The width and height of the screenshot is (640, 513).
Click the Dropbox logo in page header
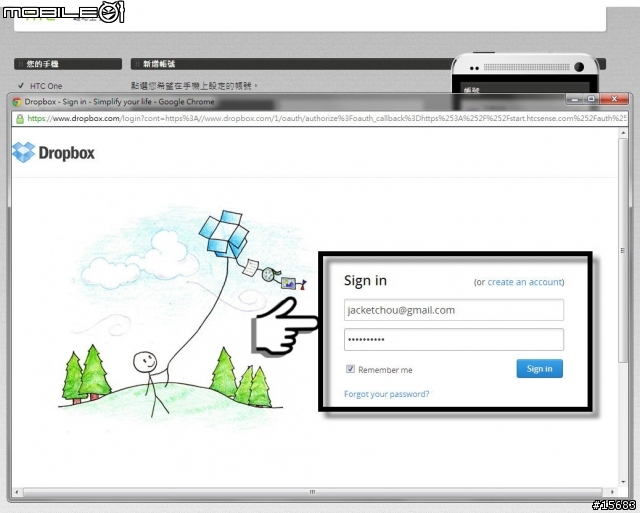tap(53, 153)
